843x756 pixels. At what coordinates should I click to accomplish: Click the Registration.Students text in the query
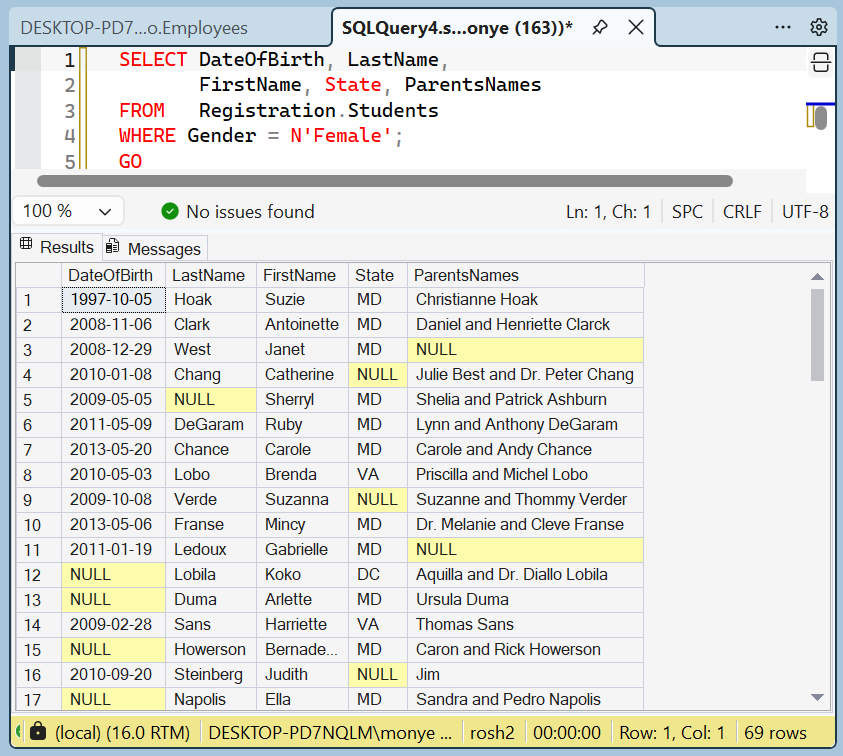click(318, 110)
